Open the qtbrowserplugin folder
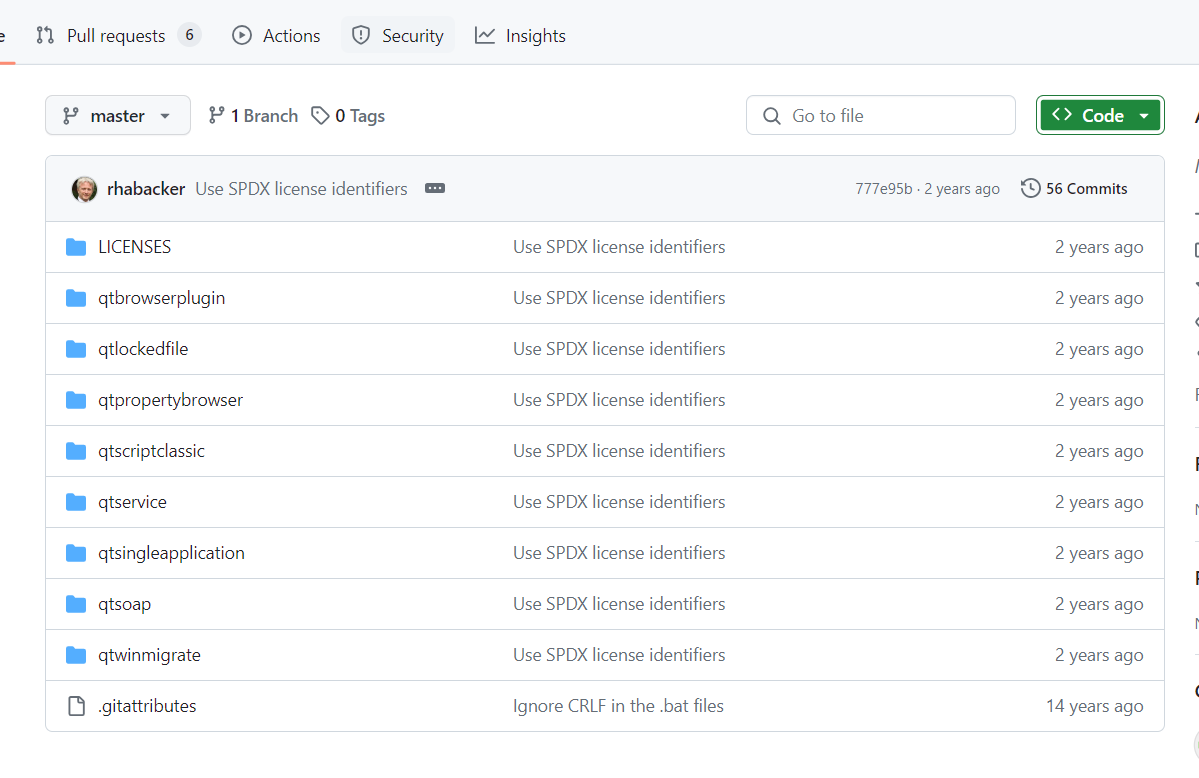This screenshot has height=778, width=1199. pyautogui.click(x=161, y=298)
